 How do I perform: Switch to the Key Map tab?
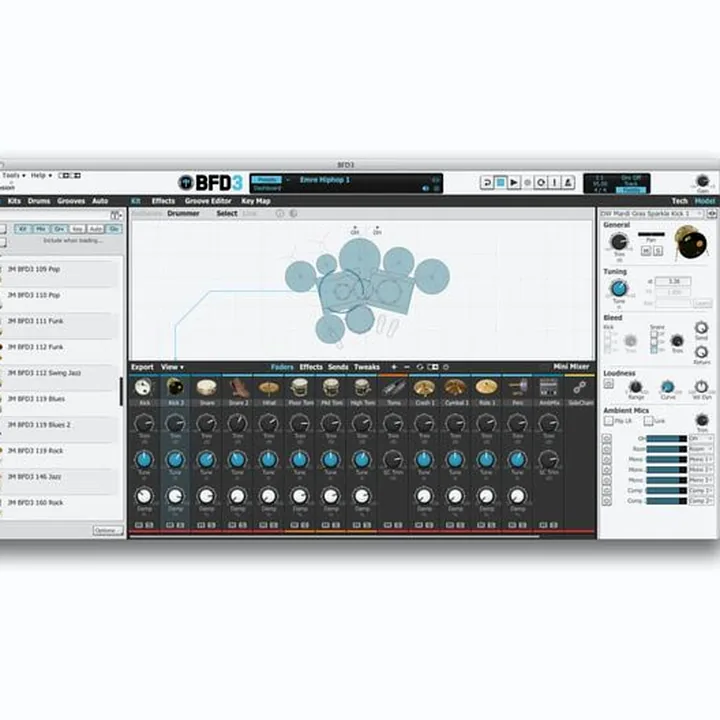tap(256, 201)
